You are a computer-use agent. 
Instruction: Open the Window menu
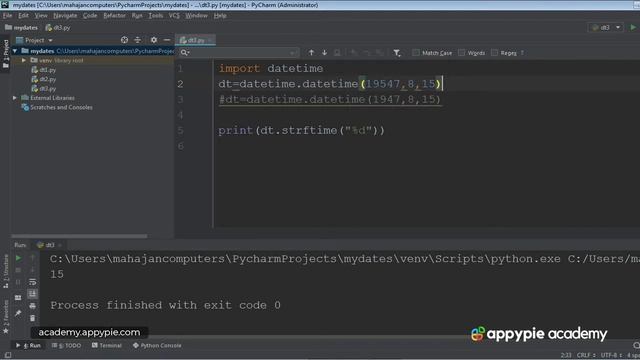[x=196, y=16]
